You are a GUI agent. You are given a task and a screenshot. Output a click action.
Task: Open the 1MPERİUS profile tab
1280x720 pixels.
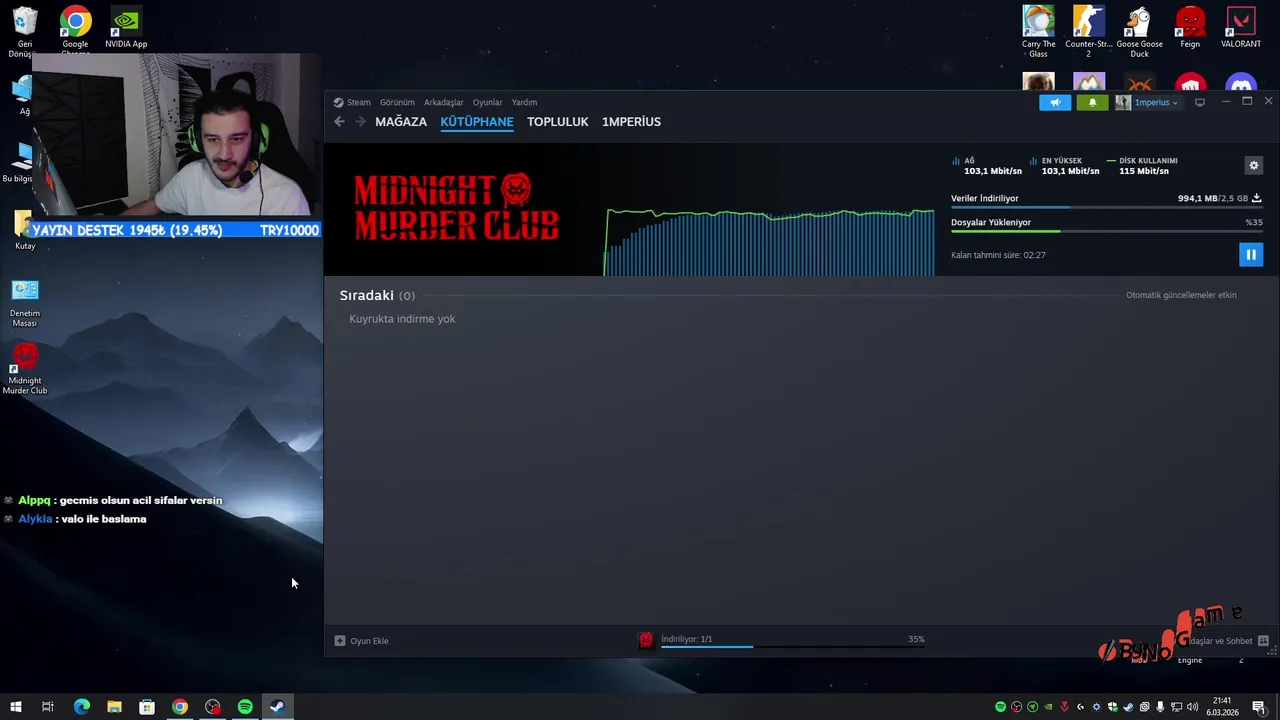pos(631,121)
